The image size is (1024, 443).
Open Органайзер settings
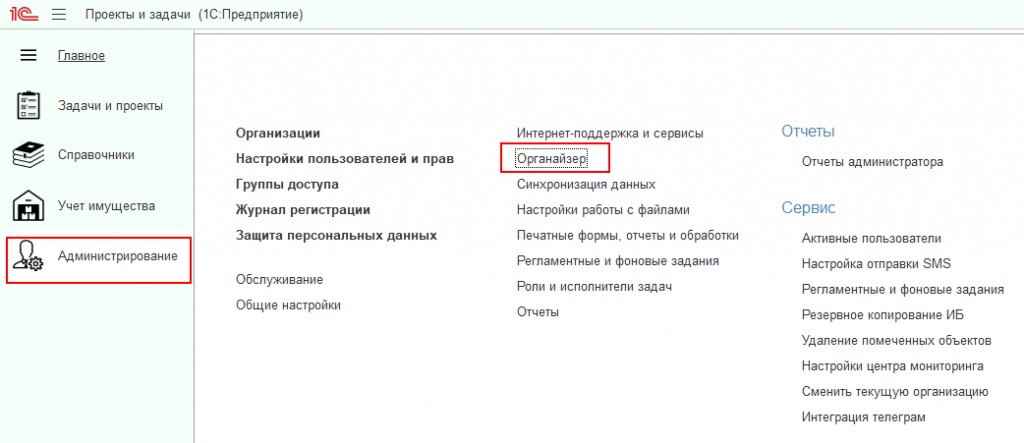pos(552,159)
